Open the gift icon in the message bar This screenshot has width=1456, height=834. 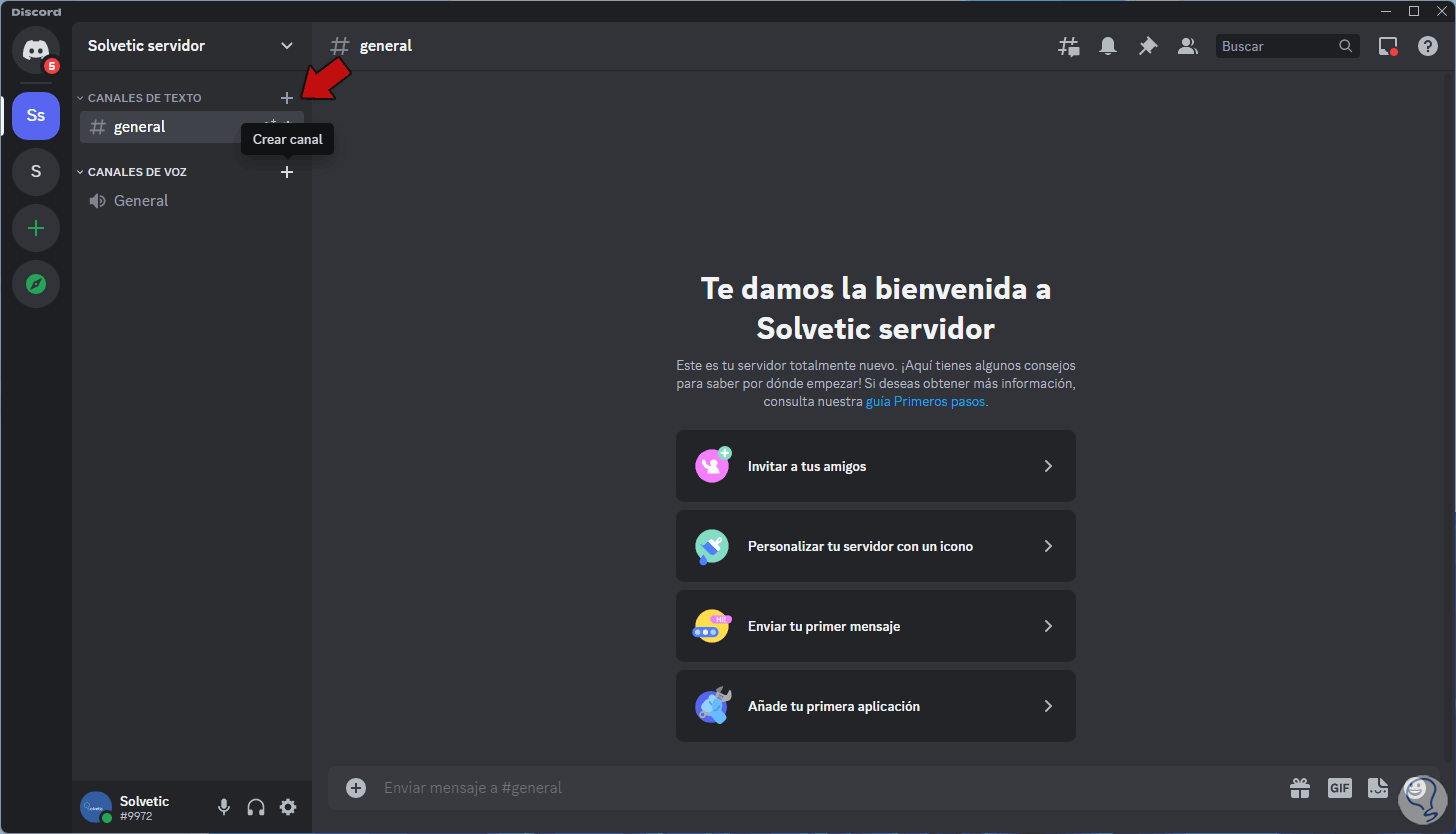pyautogui.click(x=1300, y=788)
